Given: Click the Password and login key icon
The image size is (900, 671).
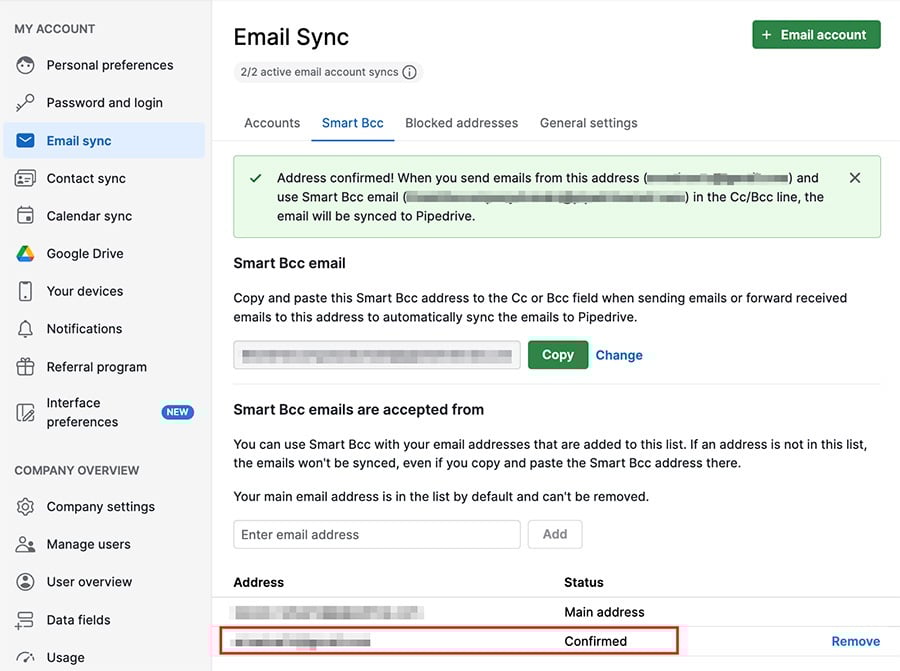Looking at the screenshot, I should click(25, 103).
